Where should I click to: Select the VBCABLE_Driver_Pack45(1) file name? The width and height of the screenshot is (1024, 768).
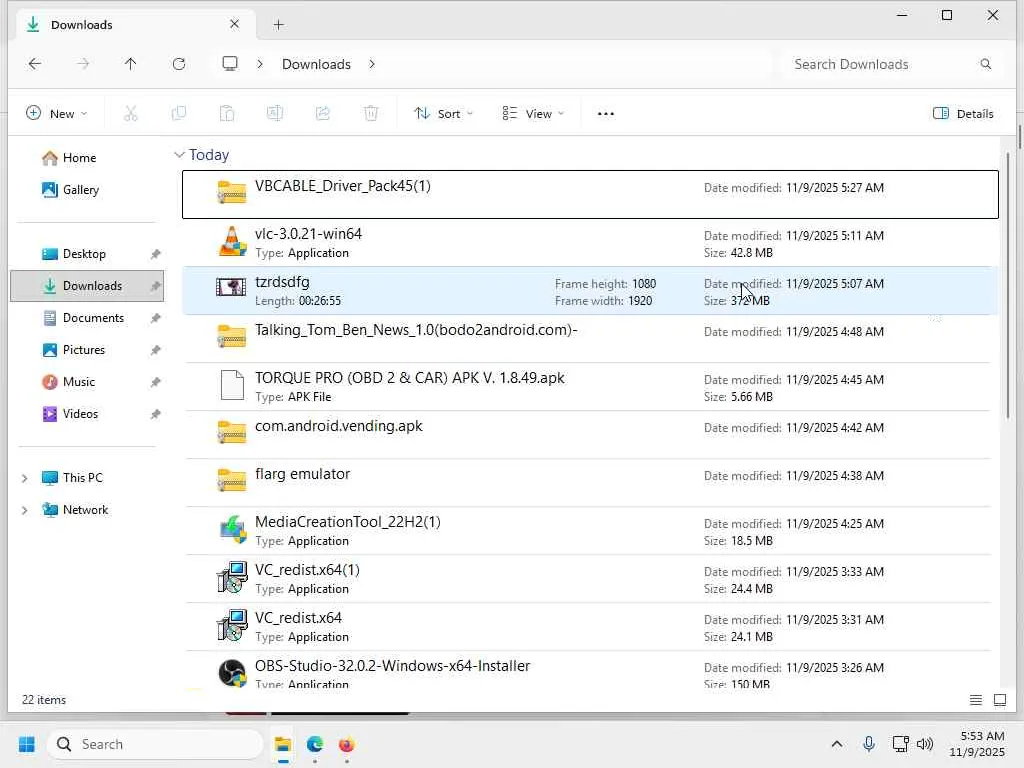pyautogui.click(x=342, y=186)
